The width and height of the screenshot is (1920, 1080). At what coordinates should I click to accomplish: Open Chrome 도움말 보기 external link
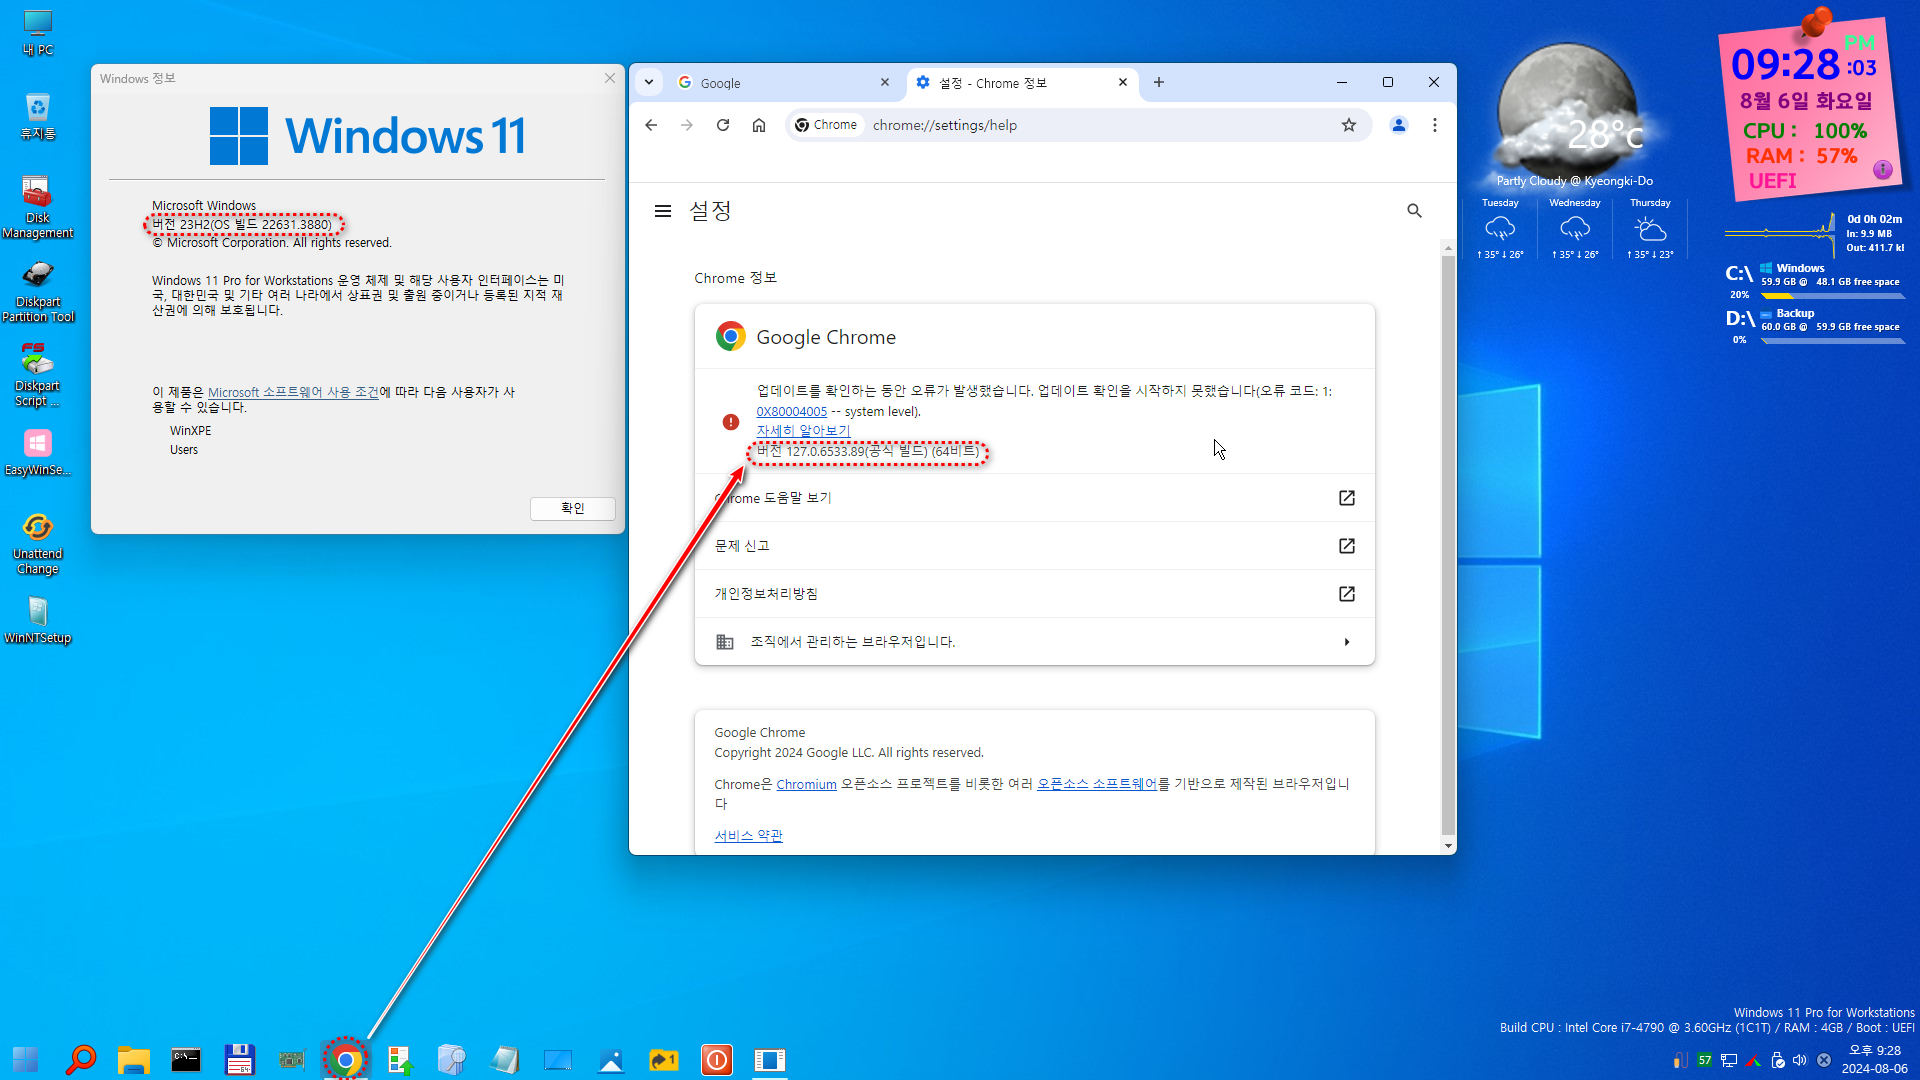(x=1034, y=498)
